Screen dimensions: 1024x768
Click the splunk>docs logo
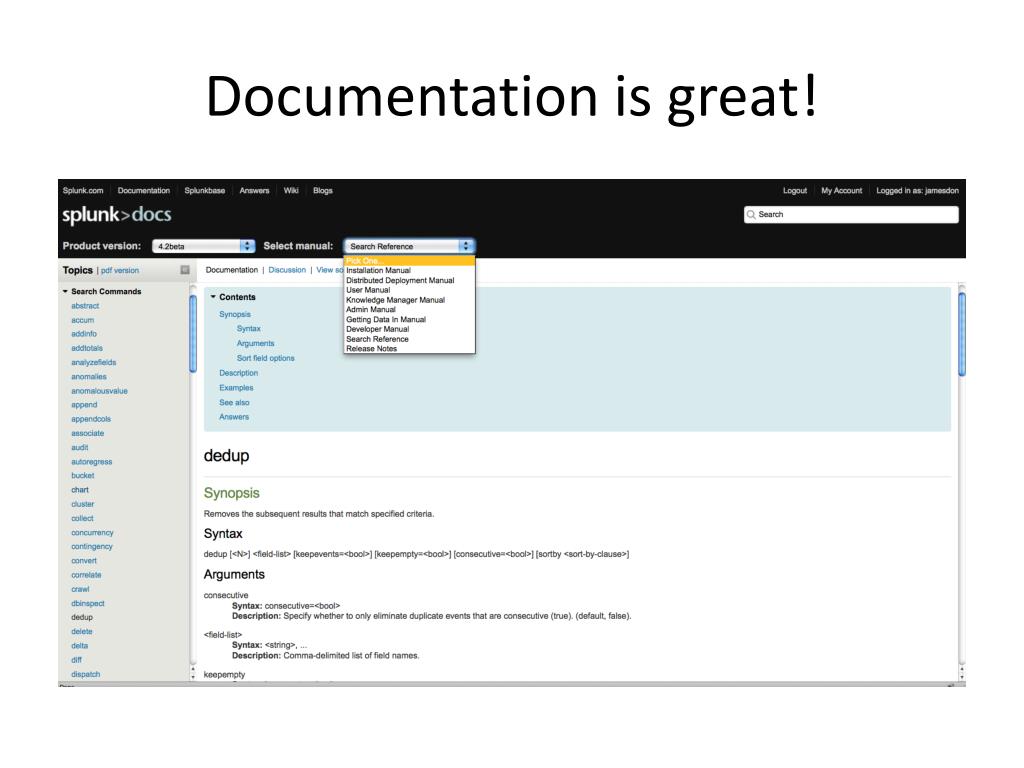(117, 215)
